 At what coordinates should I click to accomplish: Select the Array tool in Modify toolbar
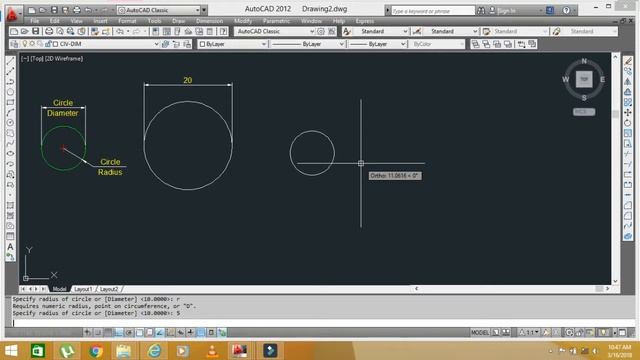[x=628, y=102]
